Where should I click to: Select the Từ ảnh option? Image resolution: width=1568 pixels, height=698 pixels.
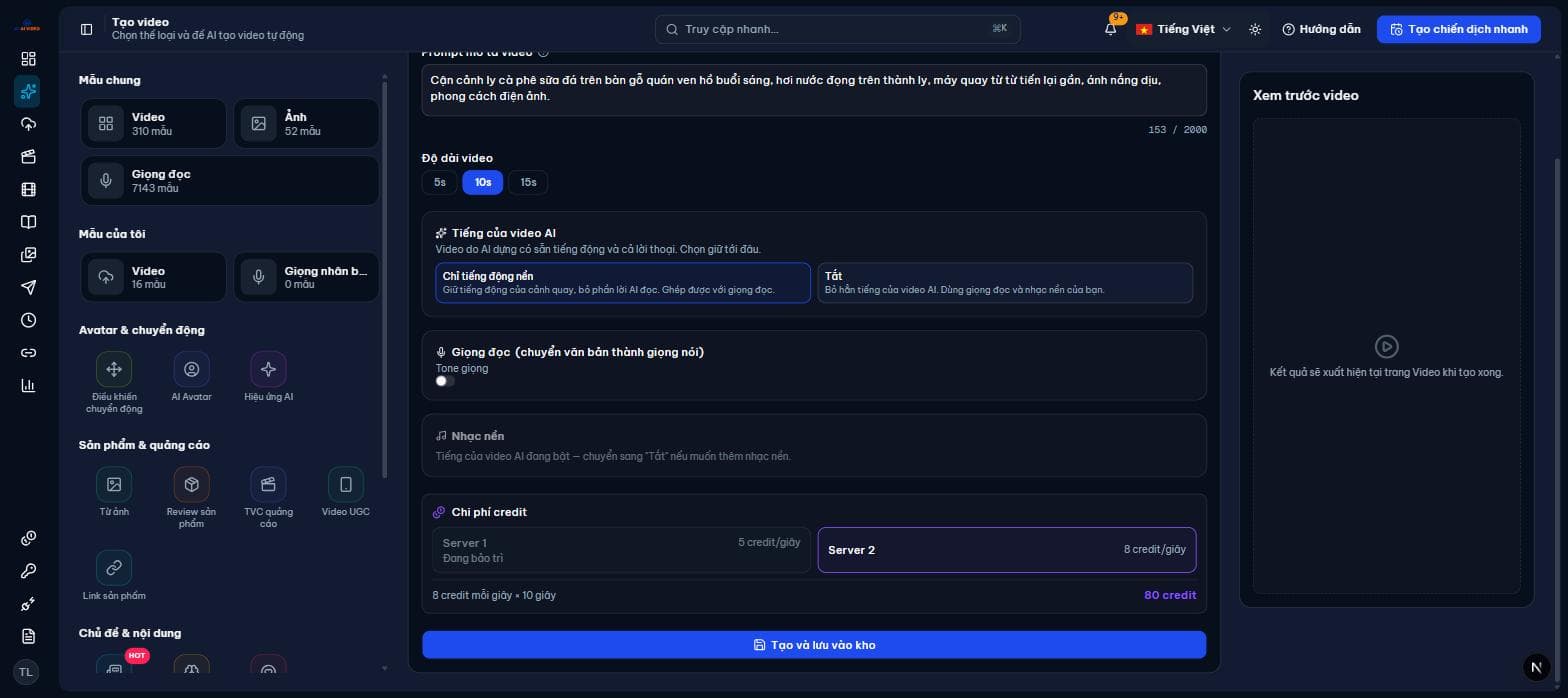[x=114, y=492]
